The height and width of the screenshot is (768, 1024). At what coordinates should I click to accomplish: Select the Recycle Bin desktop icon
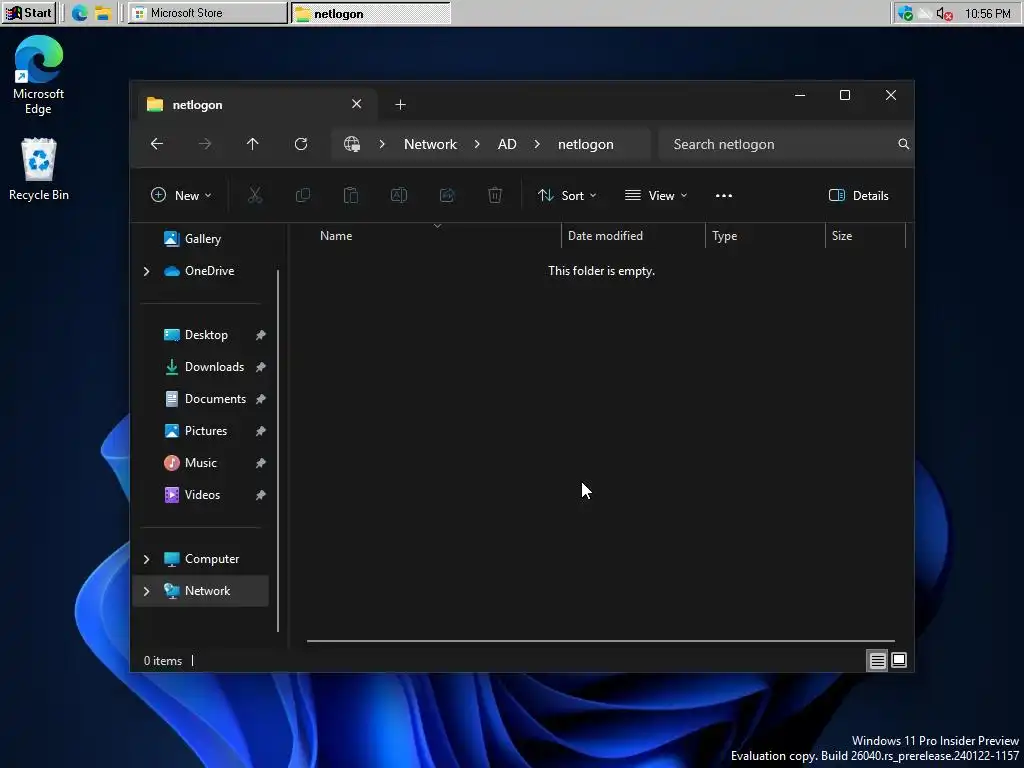(x=39, y=169)
